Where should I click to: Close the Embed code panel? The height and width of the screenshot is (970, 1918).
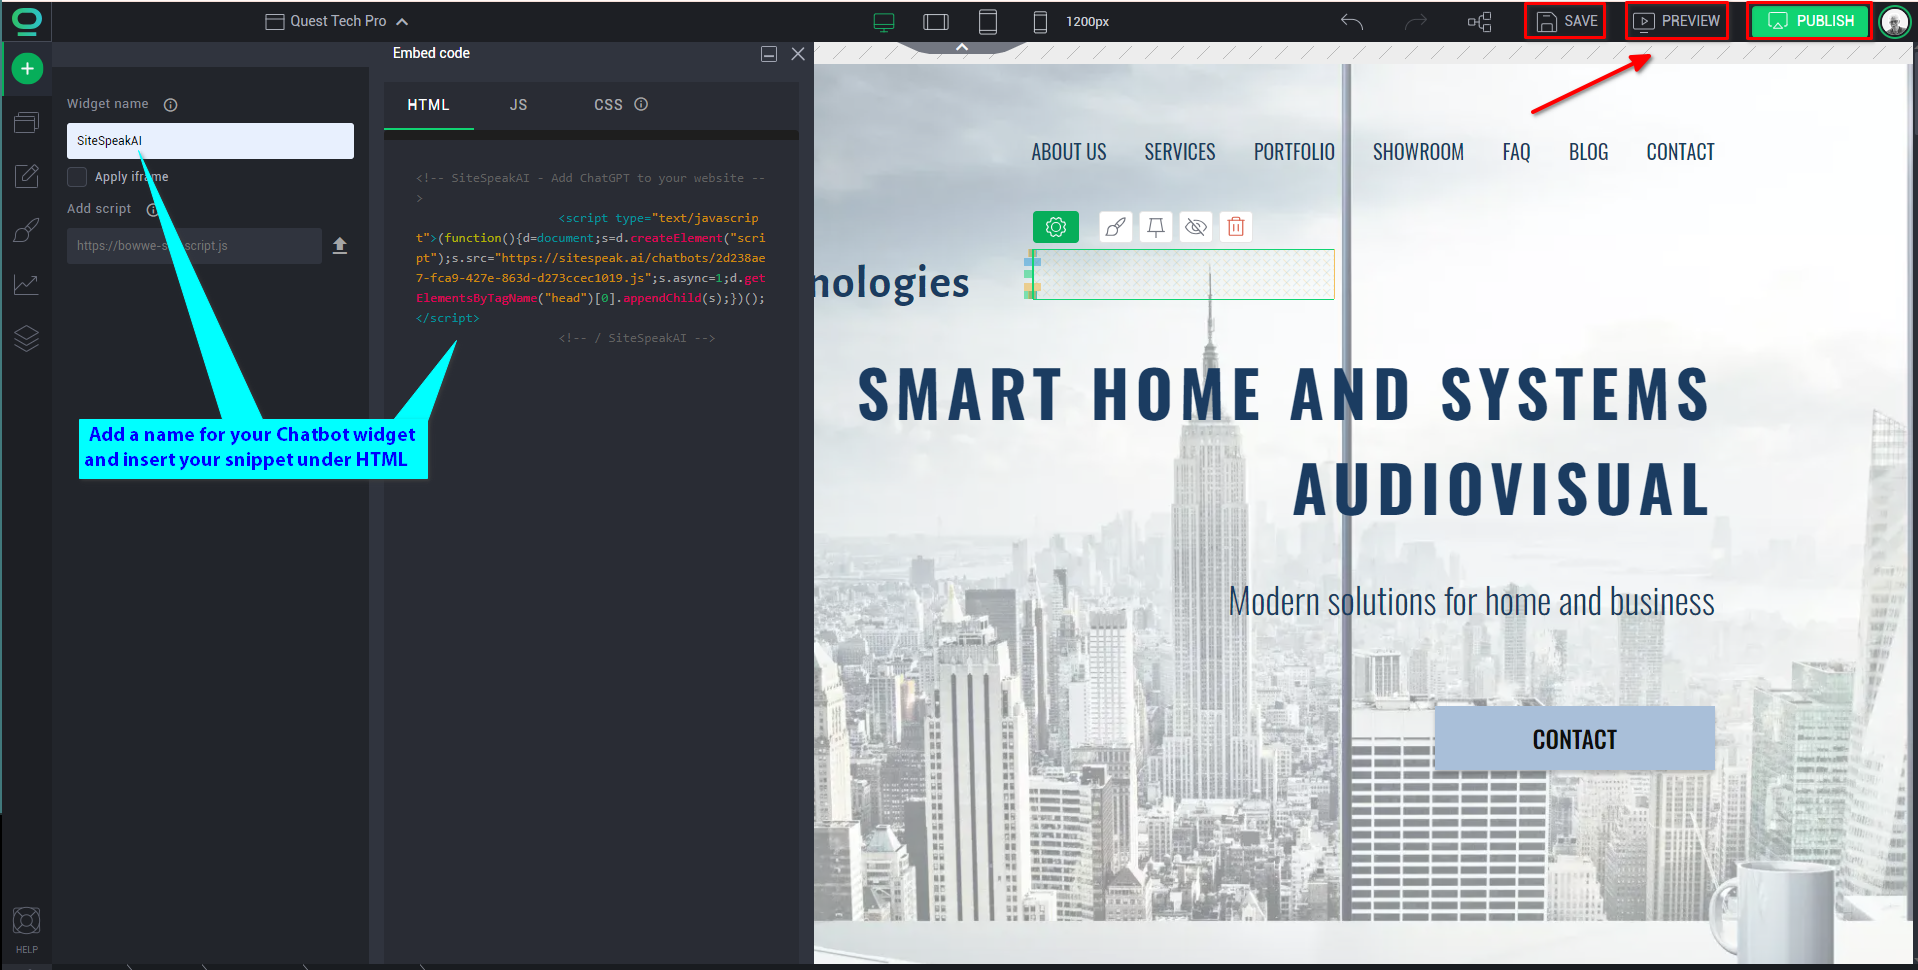click(x=798, y=54)
